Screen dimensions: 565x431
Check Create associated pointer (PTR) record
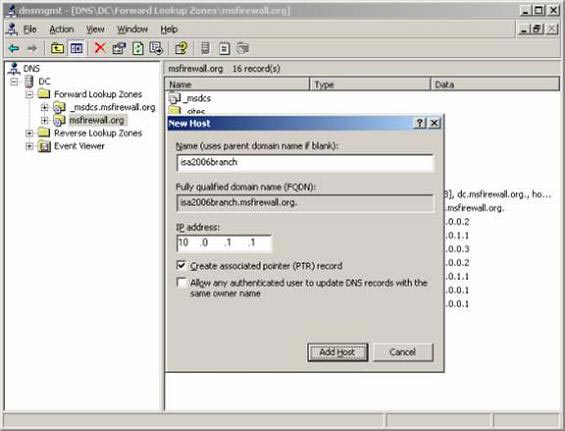181,266
